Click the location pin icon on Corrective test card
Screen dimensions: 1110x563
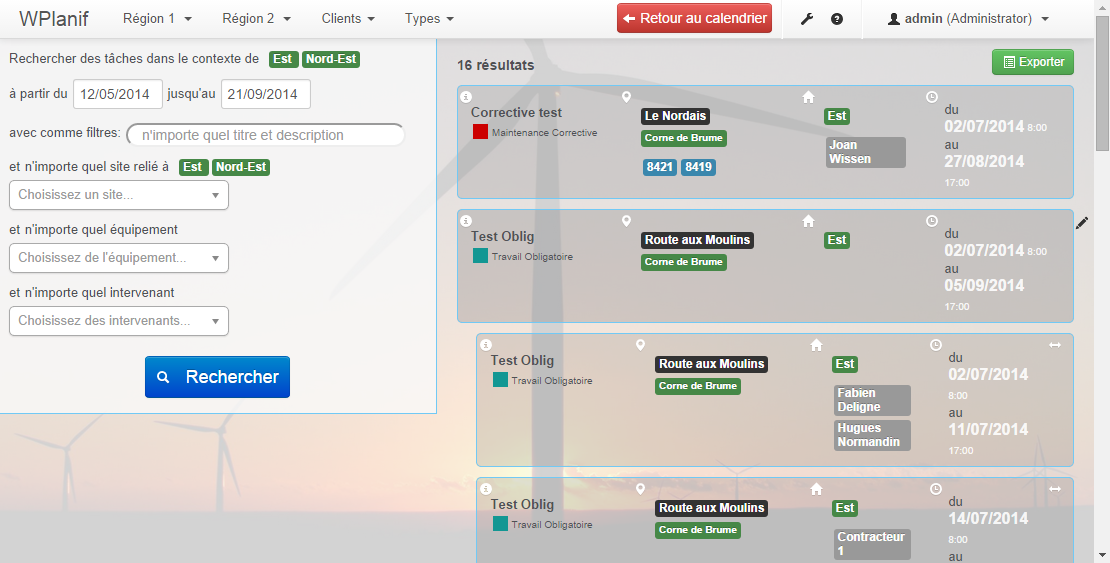coord(627,97)
